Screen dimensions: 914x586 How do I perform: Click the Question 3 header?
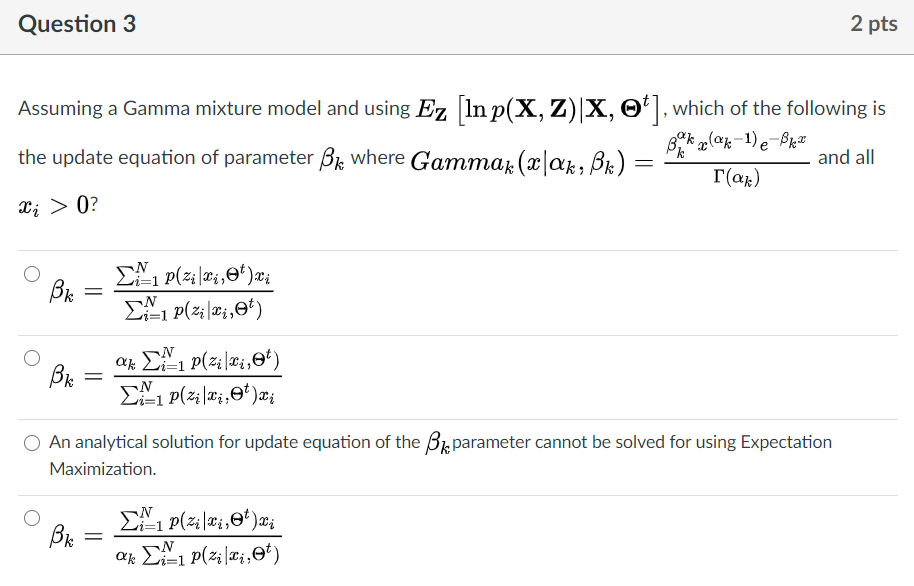click(77, 24)
